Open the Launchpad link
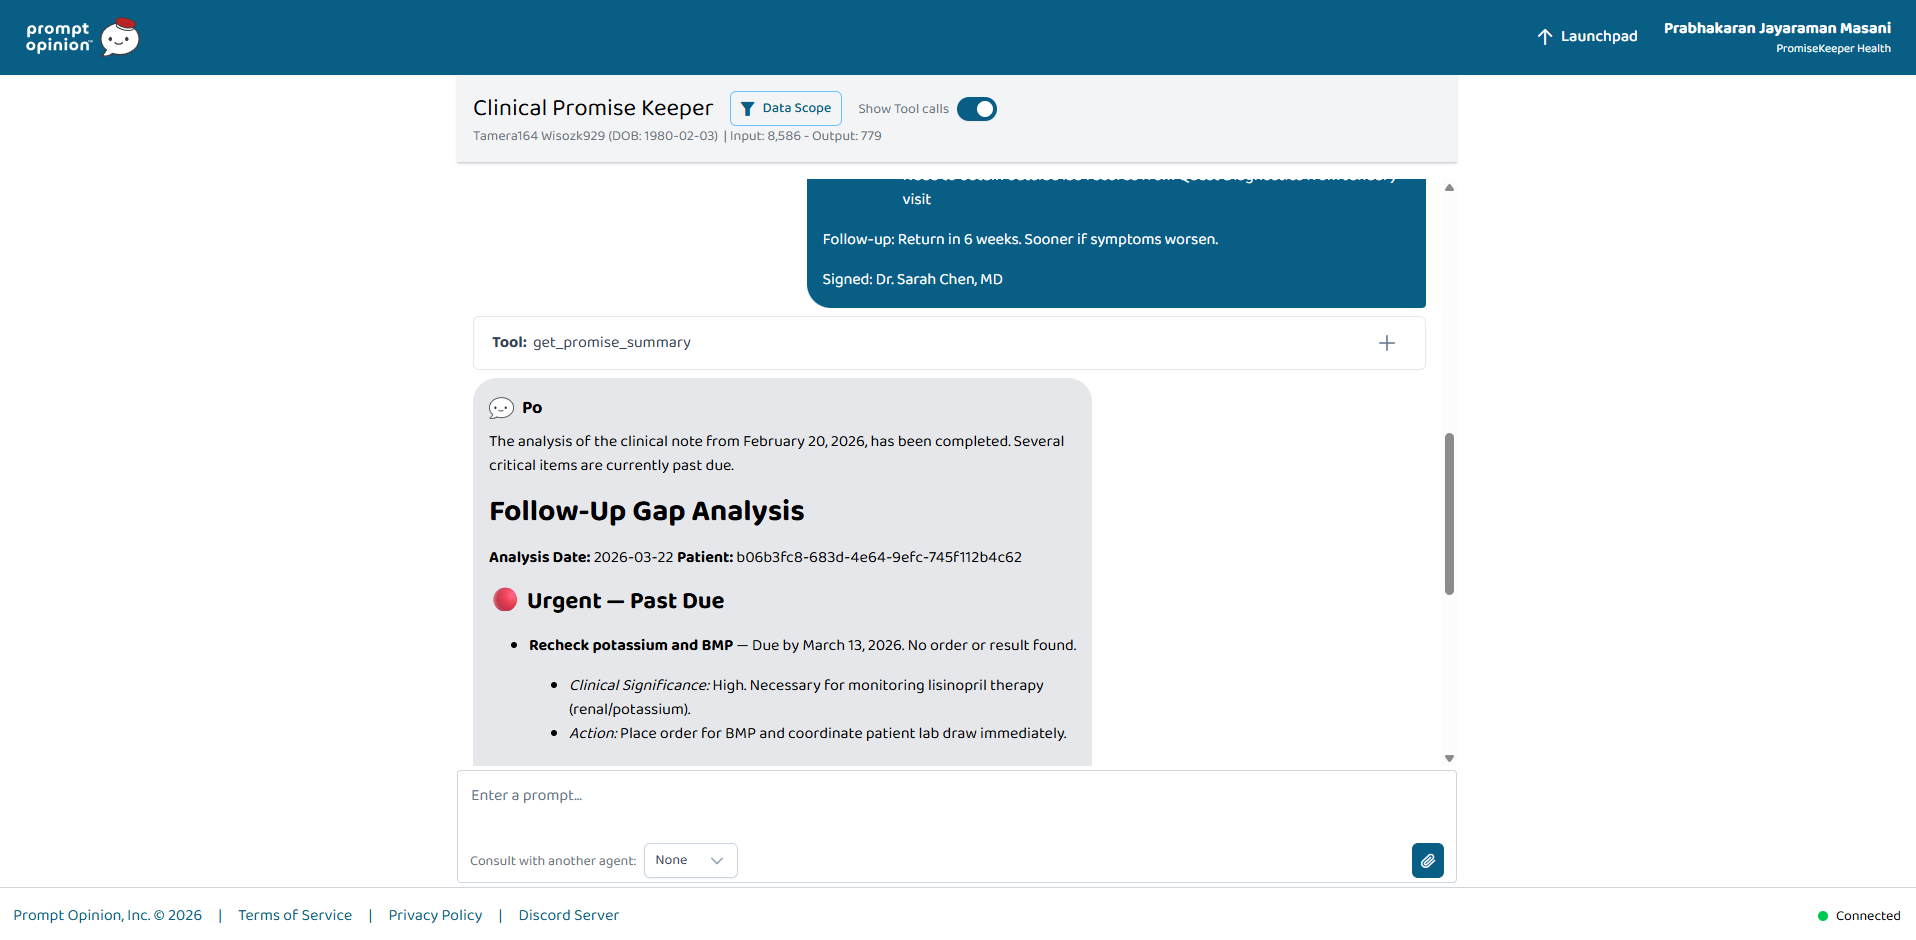 pos(1587,37)
